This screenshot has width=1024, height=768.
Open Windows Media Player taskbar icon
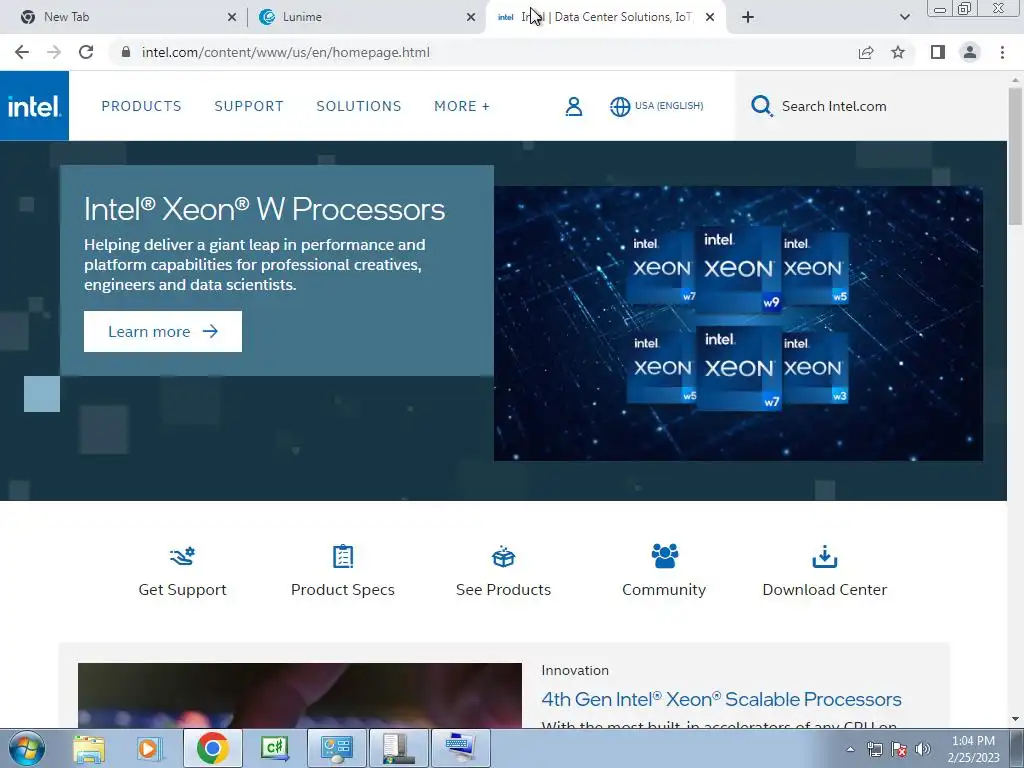coord(150,748)
